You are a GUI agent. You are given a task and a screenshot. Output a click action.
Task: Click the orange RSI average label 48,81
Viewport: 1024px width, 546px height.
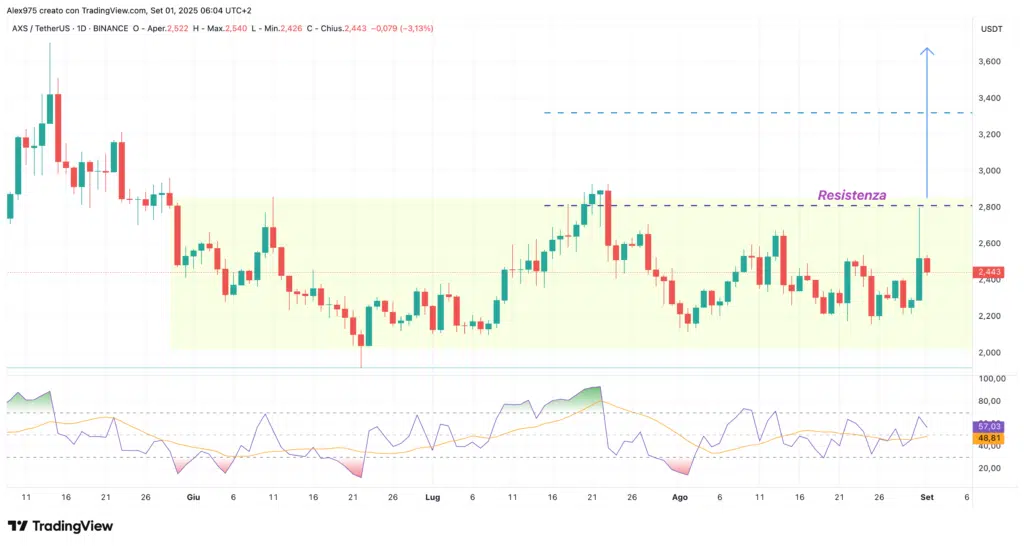point(993,438)
